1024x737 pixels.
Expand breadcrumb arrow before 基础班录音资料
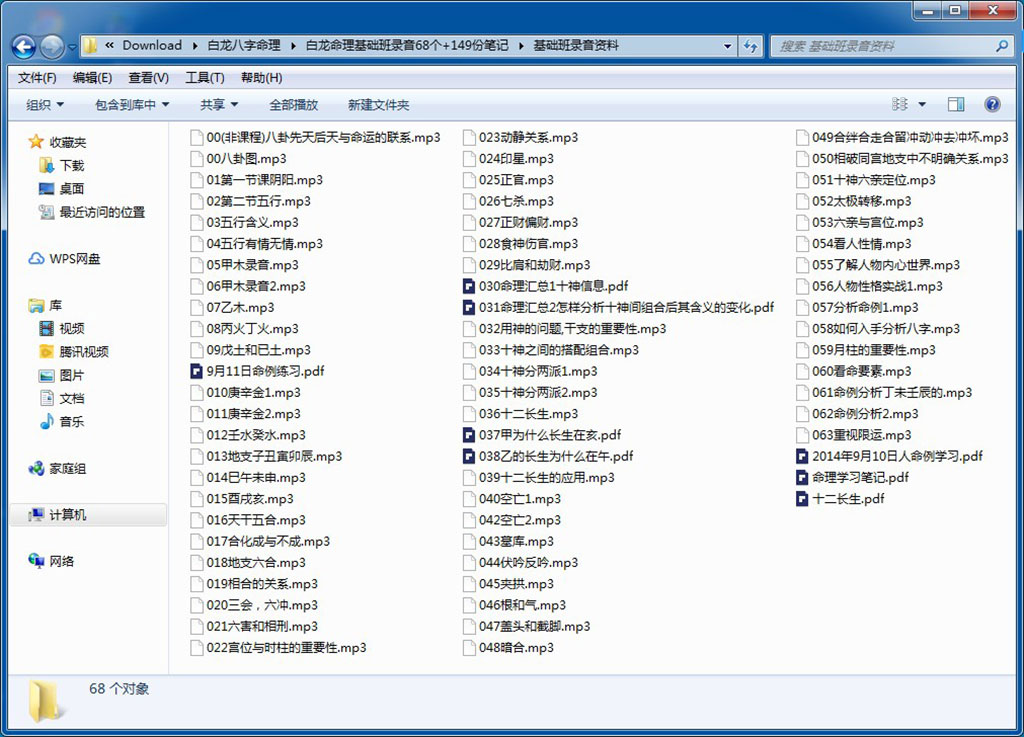521,46
